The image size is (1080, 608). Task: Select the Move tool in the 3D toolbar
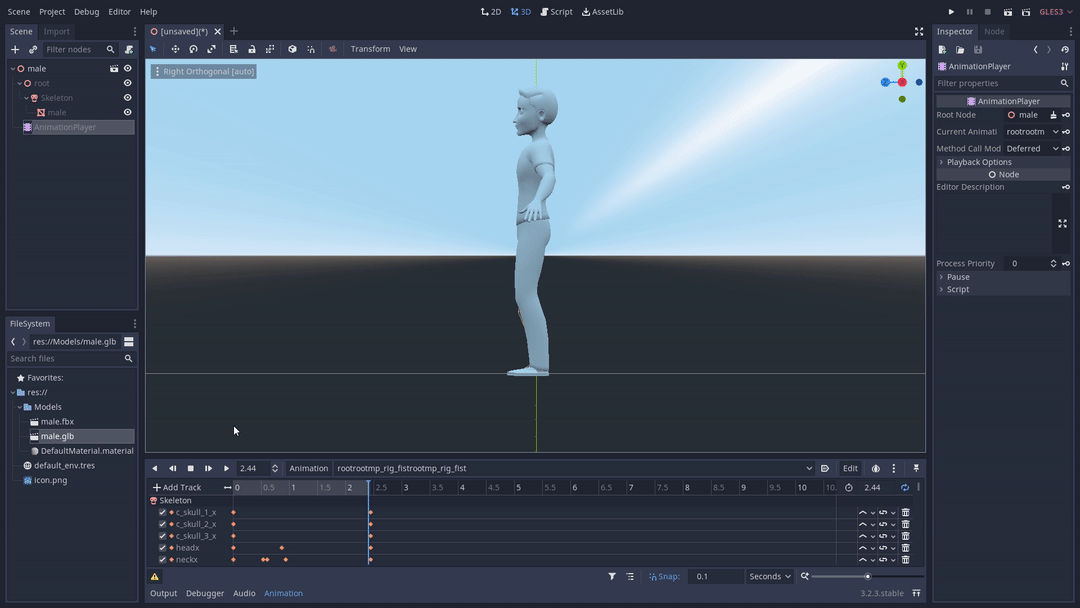coord(175,48)
